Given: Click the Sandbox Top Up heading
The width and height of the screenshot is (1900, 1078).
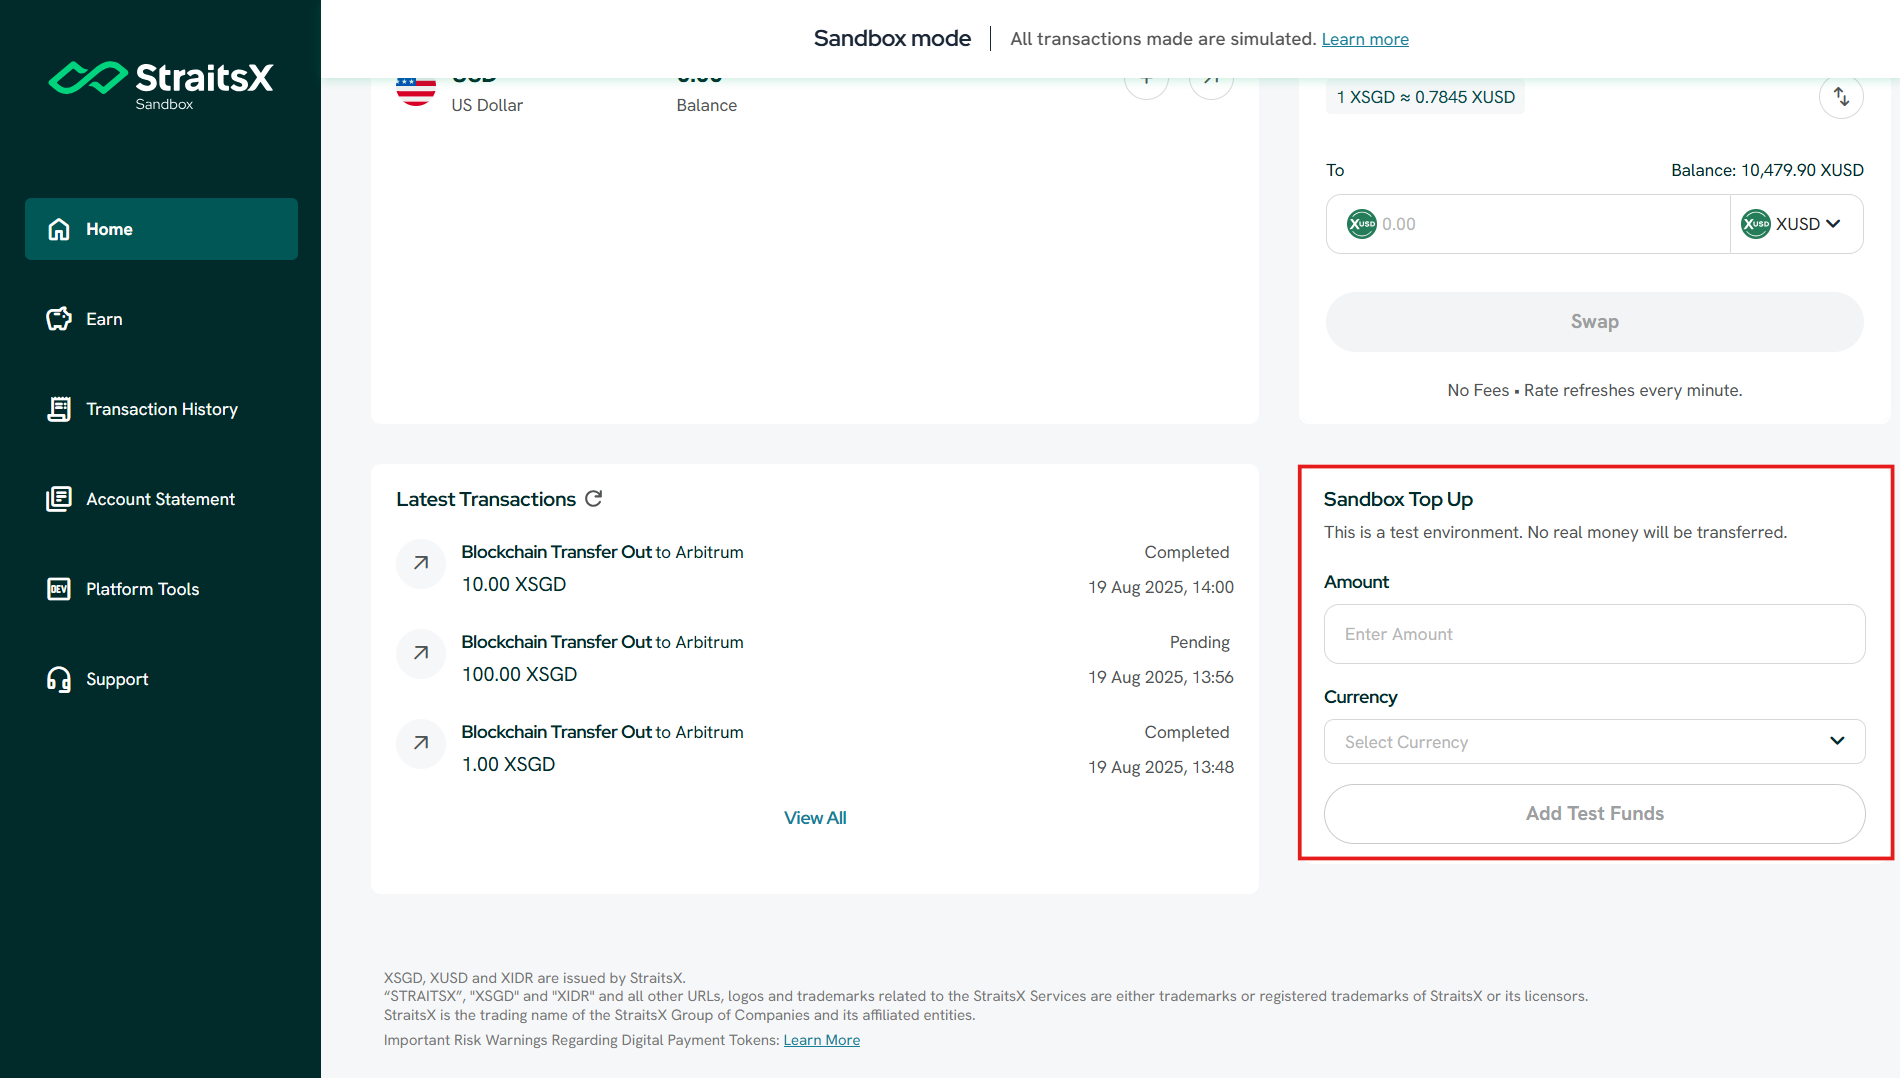Looking at the screenshot, I should click(1398, 499).
